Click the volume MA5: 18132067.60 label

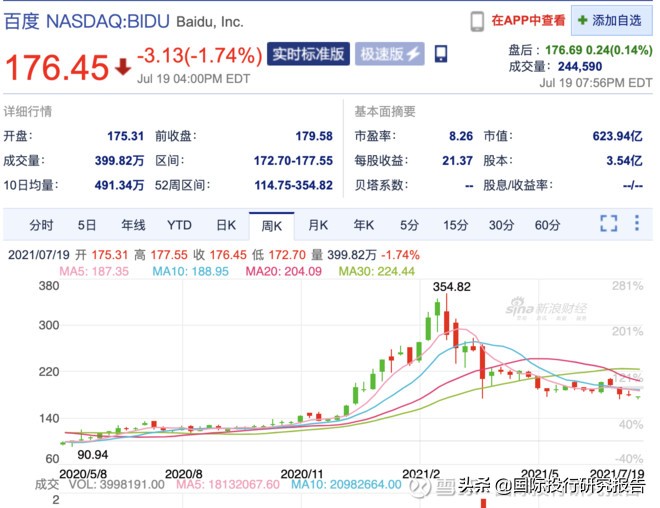pos(228,484)
